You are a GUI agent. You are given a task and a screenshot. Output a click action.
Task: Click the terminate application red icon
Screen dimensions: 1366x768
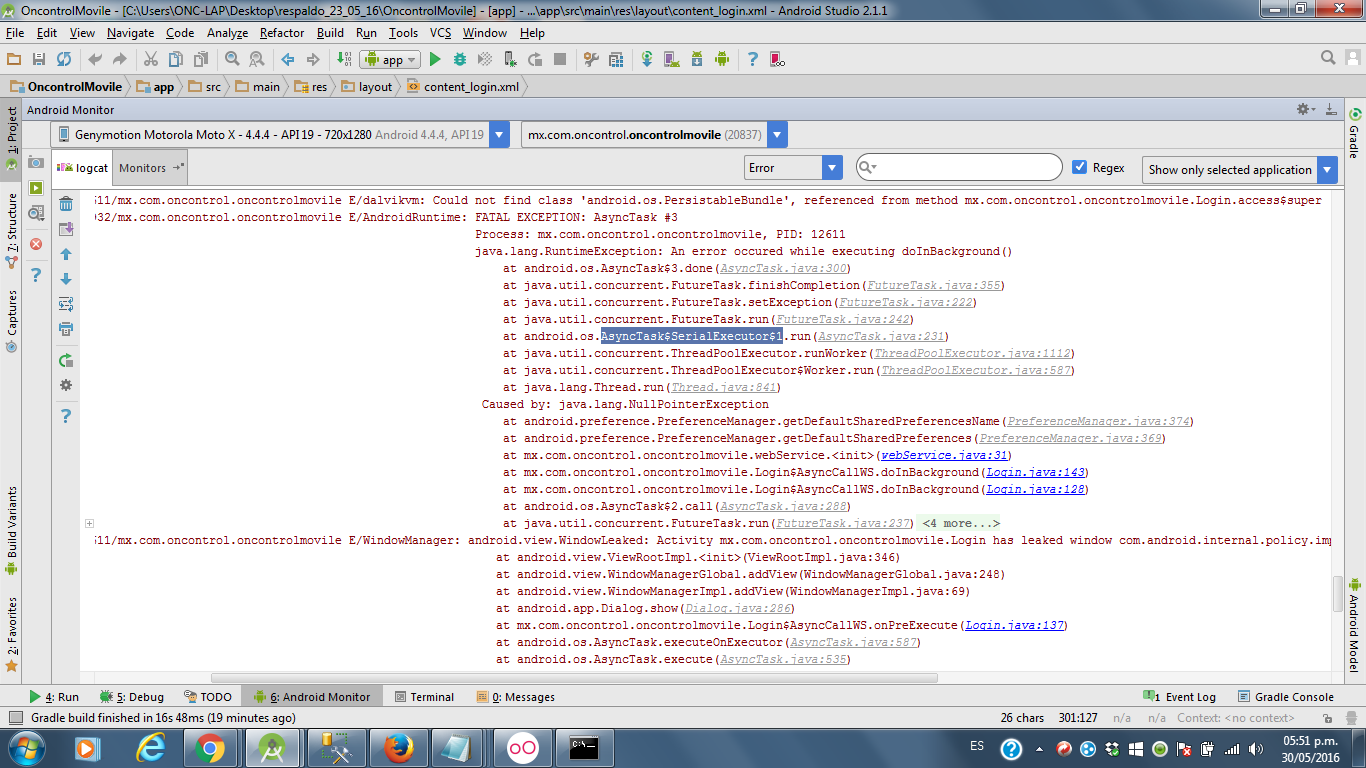pyautogui.click(x=36, y=244)
